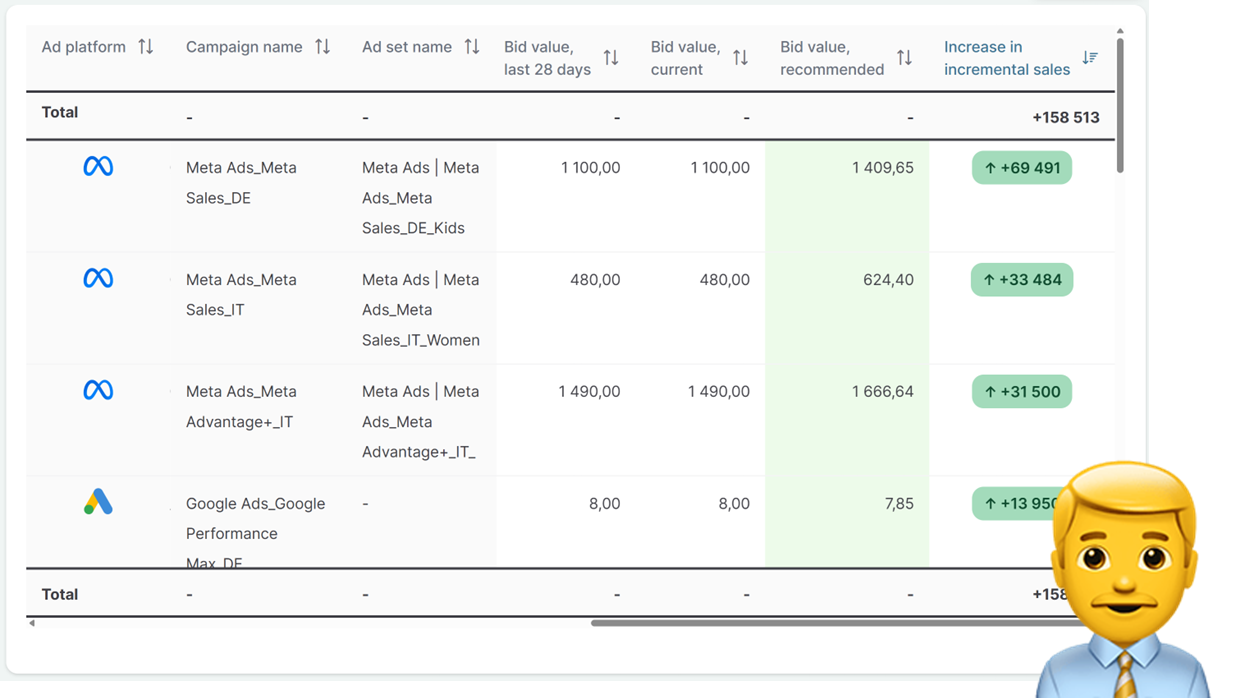Image resolution: width=1245 pixels, height=698 pixels.
Task: Click sort arrows beside Ad set name
Action: point(472,47)
